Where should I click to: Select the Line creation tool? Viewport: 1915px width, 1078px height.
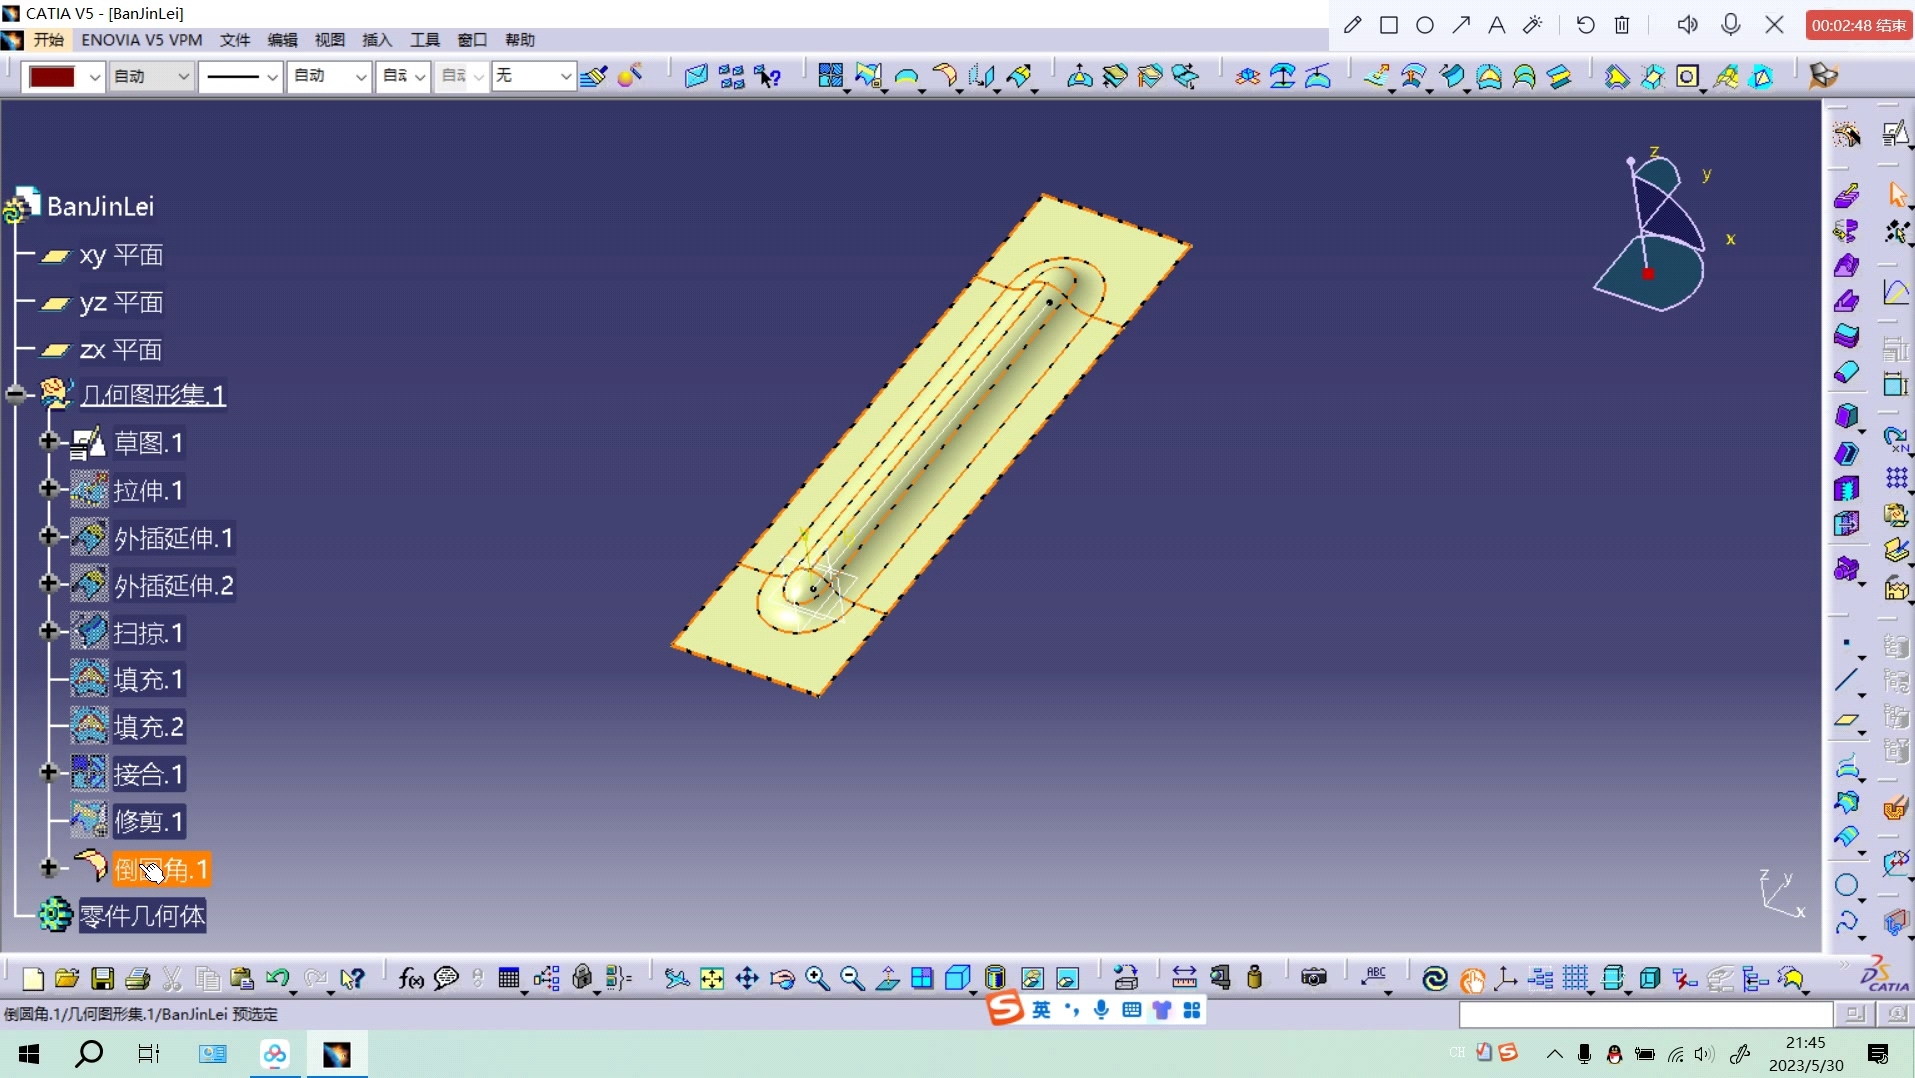point(1846,682)
